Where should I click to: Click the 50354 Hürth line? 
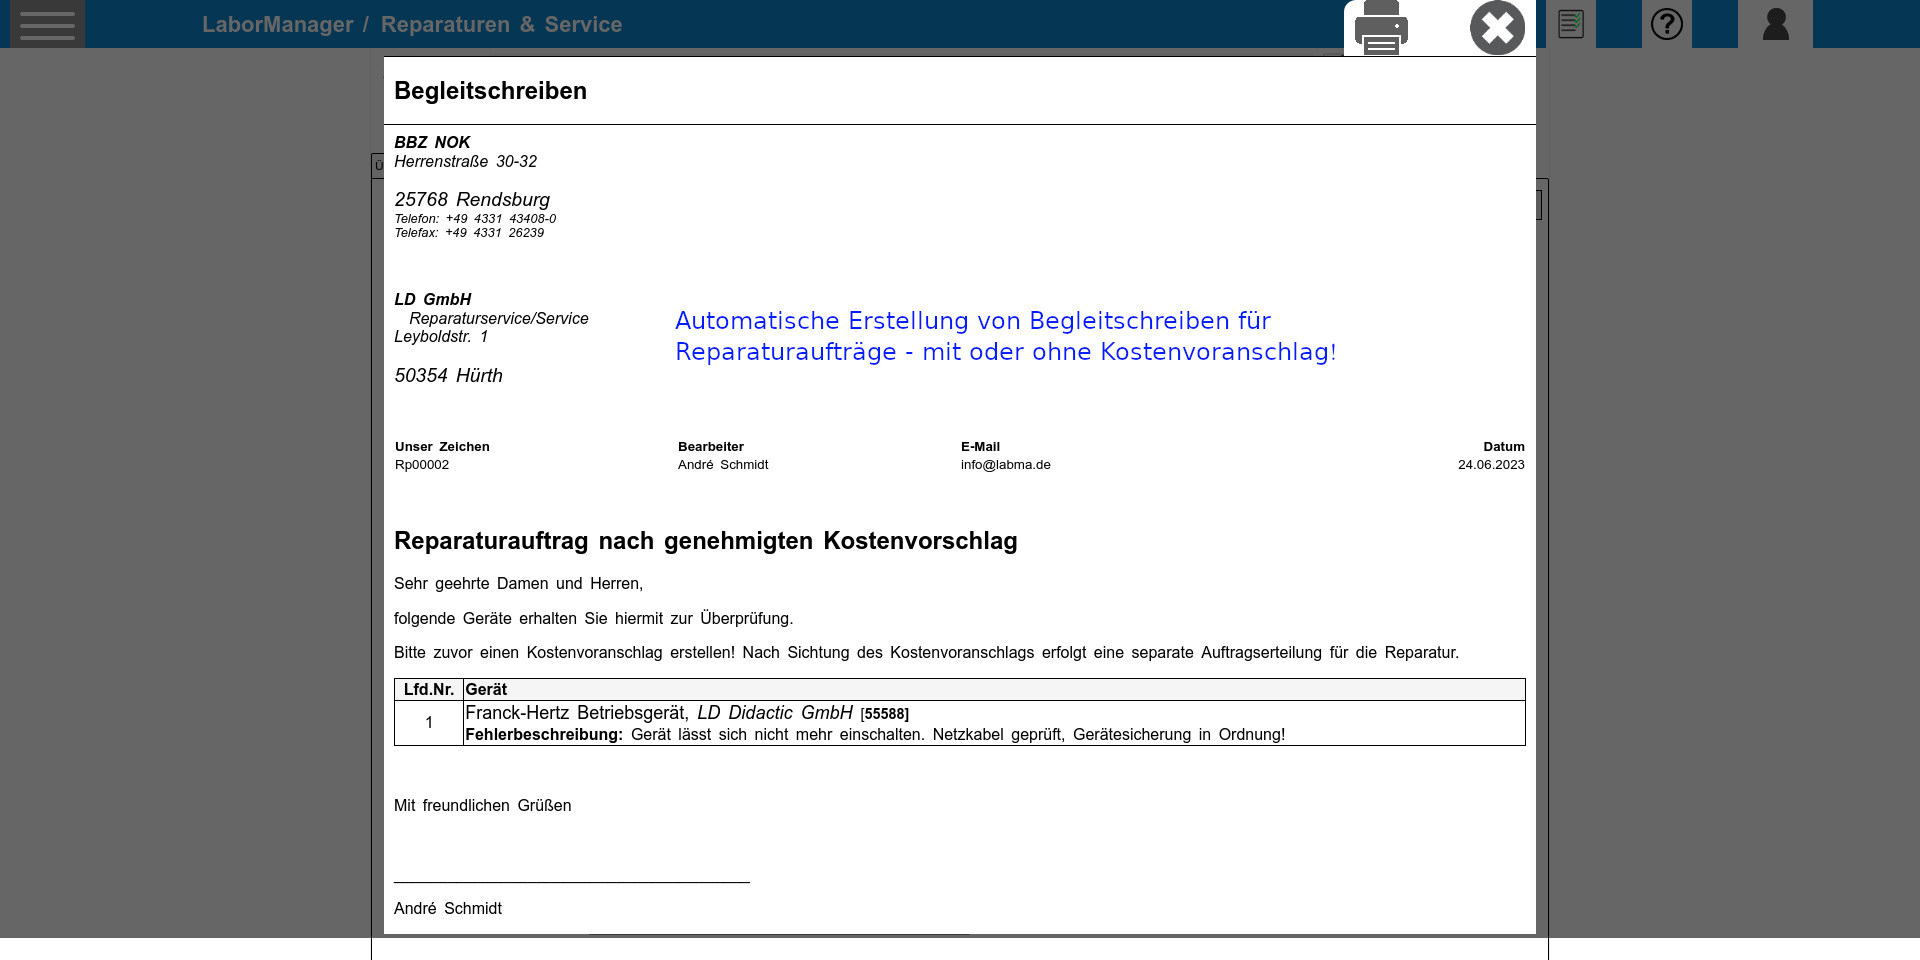(448, 376)
